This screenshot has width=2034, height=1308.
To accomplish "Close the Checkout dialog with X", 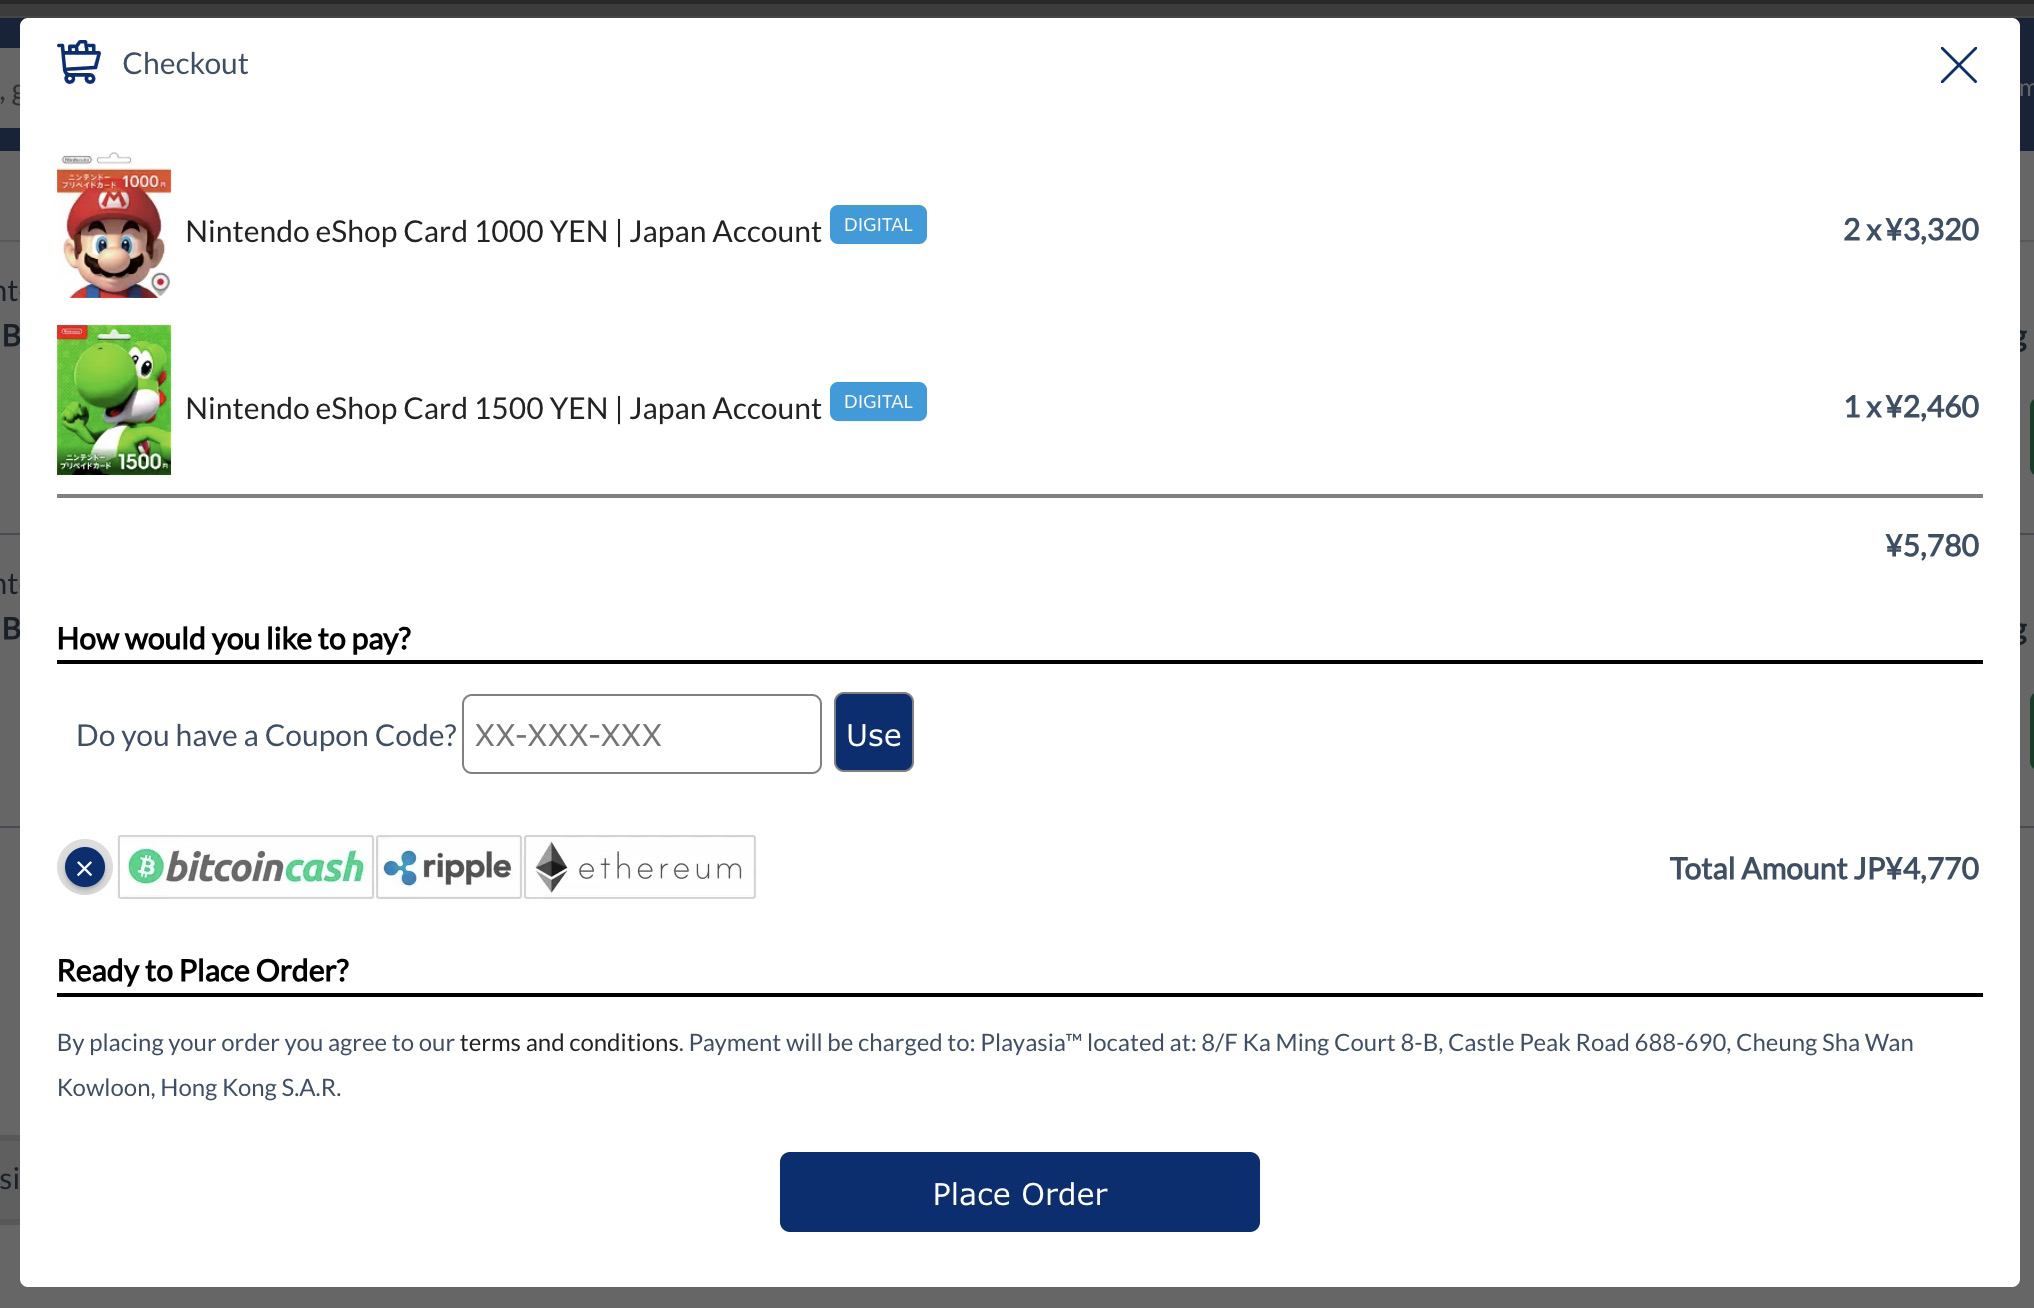I will coord(1958,65).
